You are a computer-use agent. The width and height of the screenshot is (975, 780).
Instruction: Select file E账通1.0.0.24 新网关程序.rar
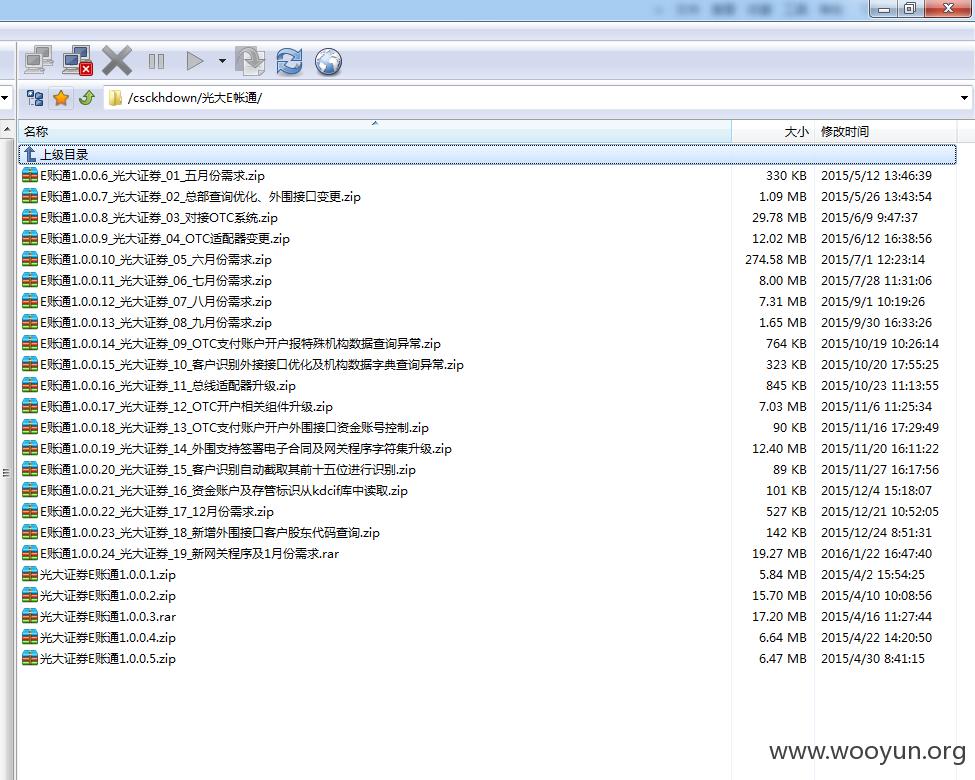point(181,554)
